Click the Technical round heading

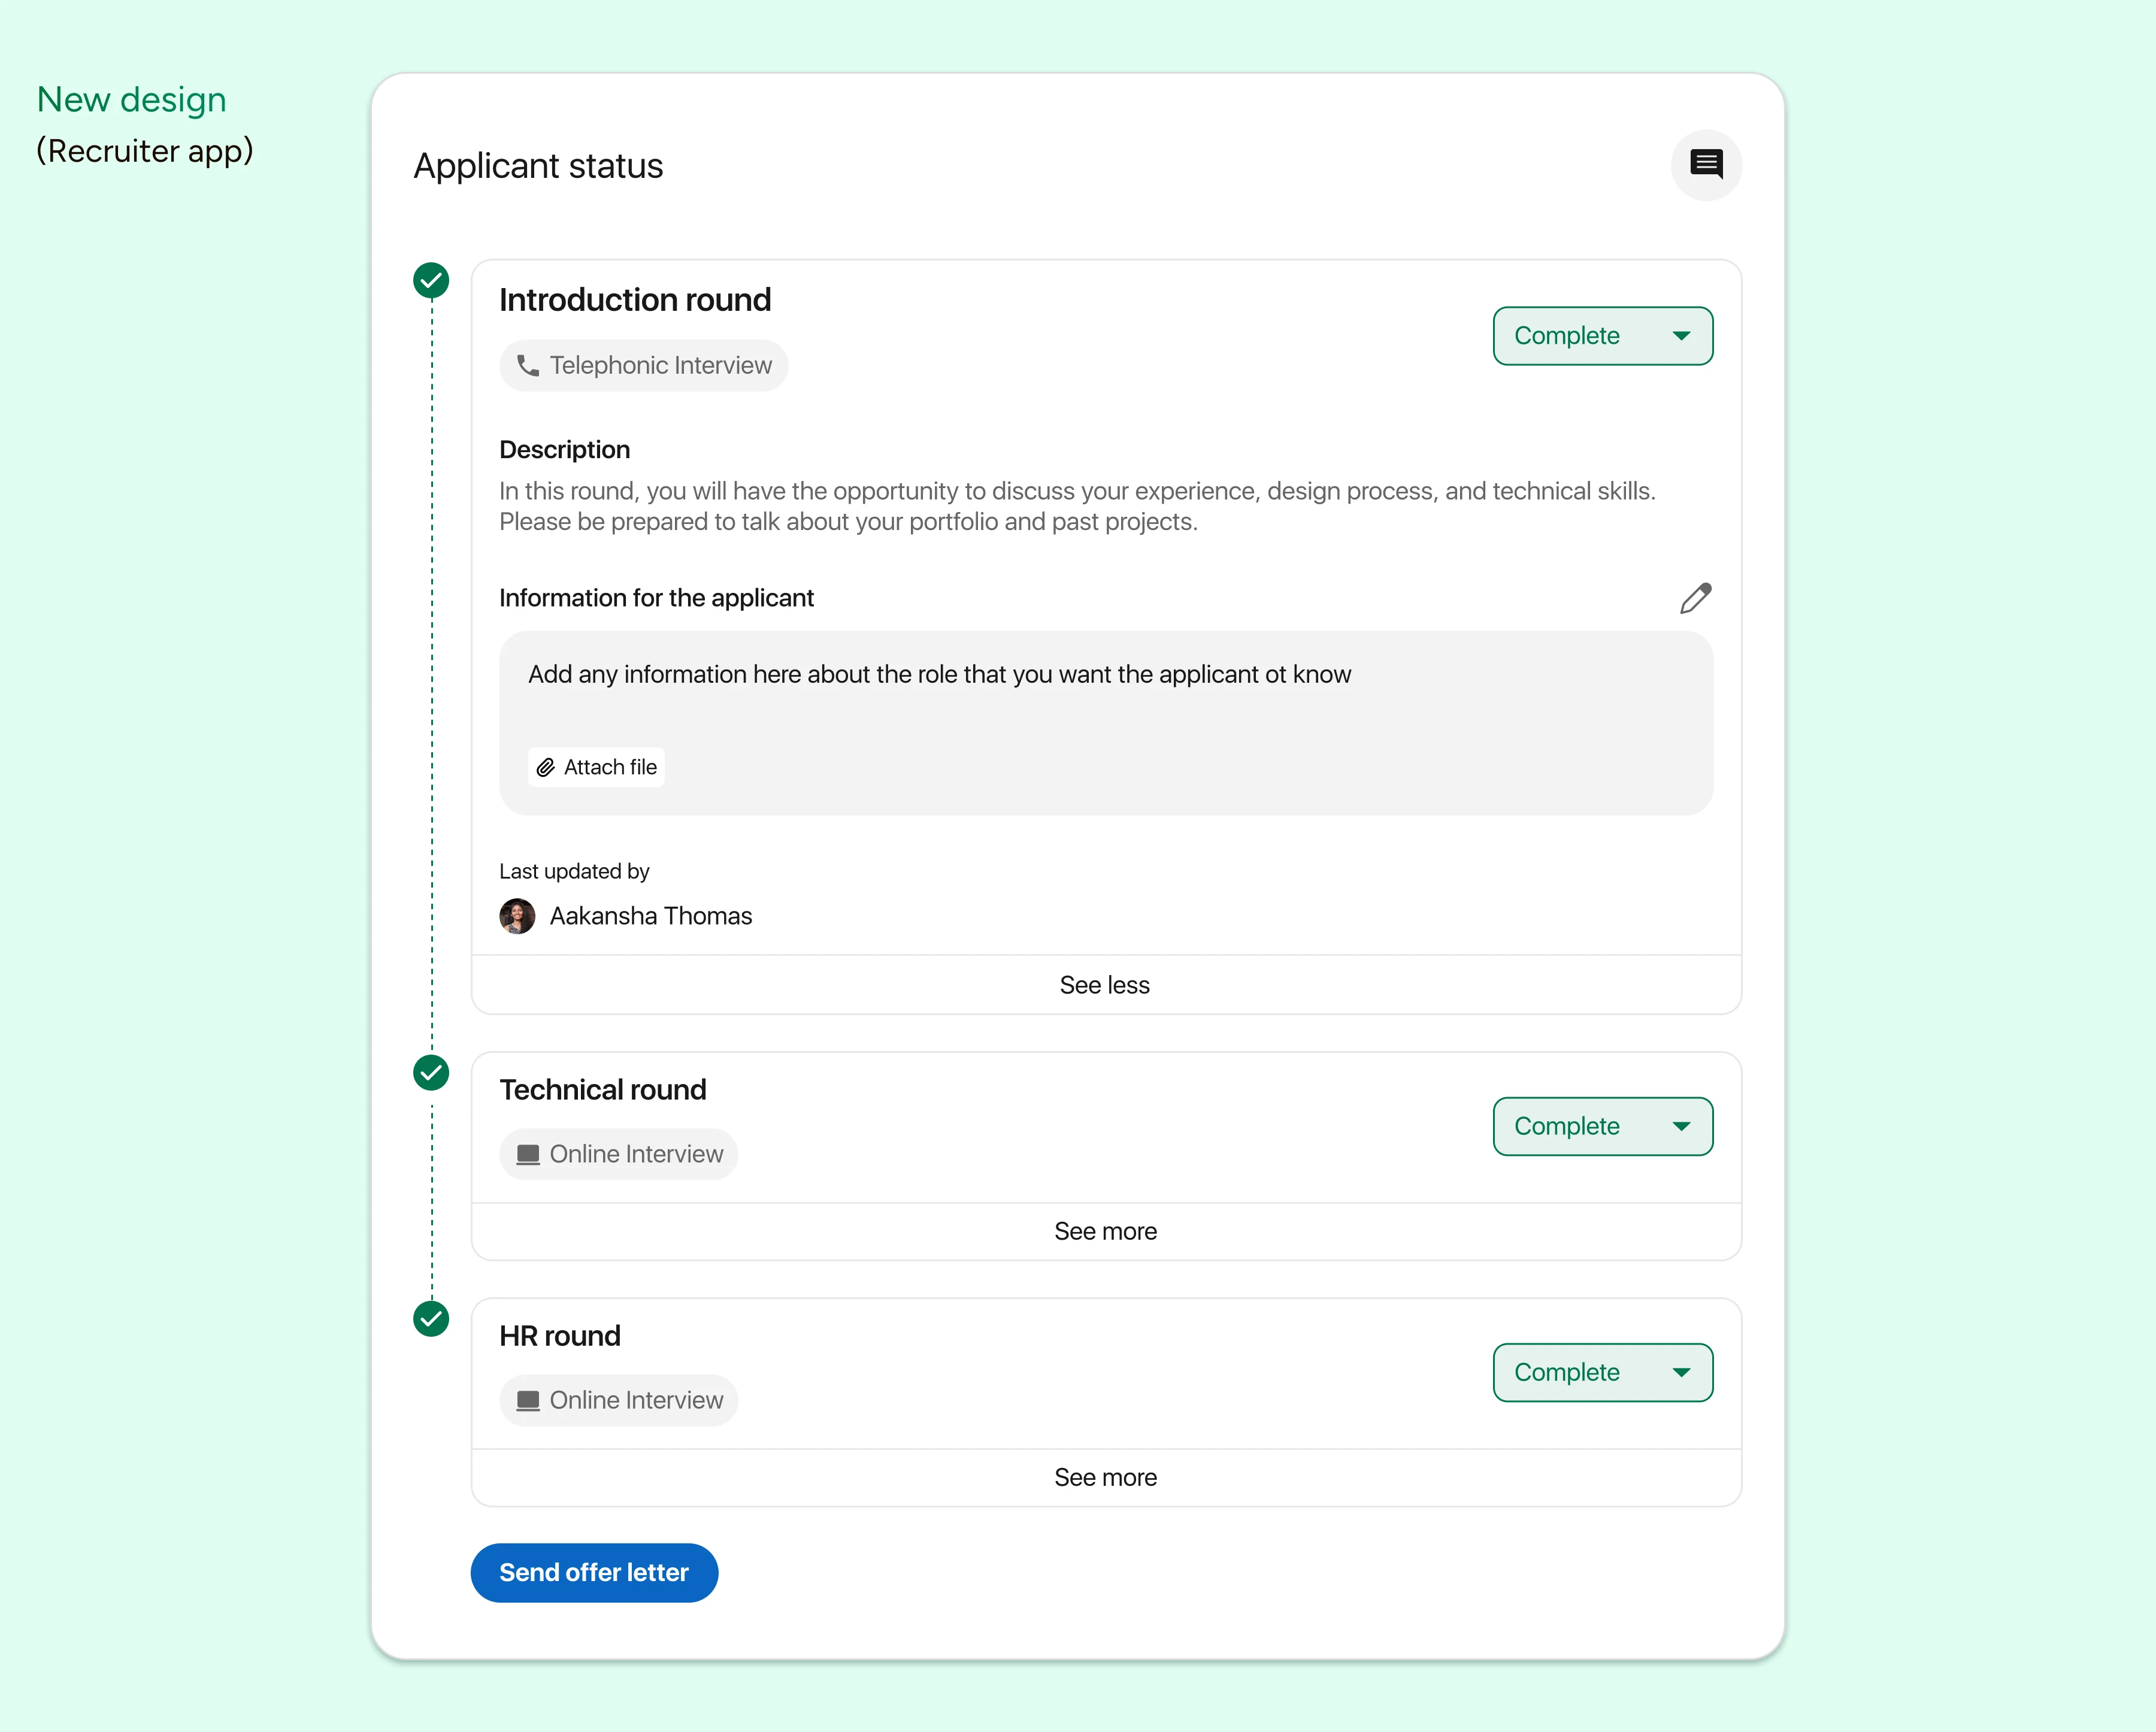603,1089
